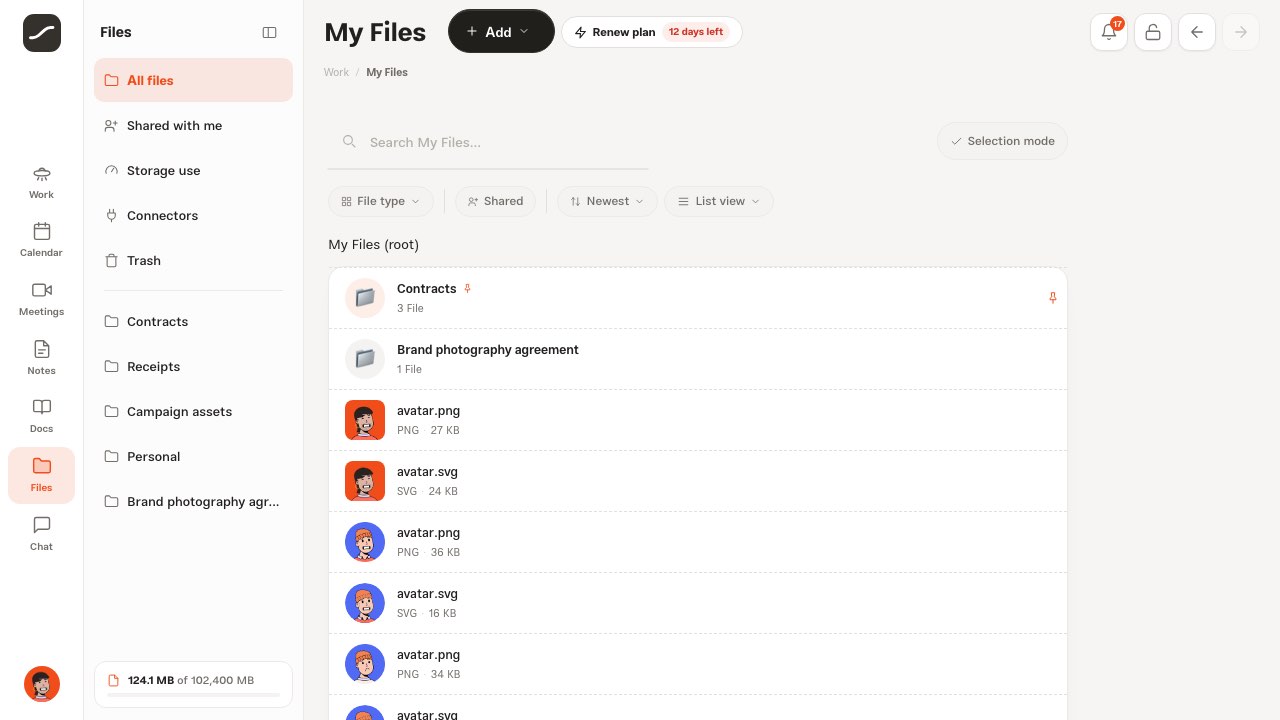Image resolution: width=1280 pixels, height=720 pixels.
Task: Open the Newest sort dropdown
Action: tap(607, 201)
